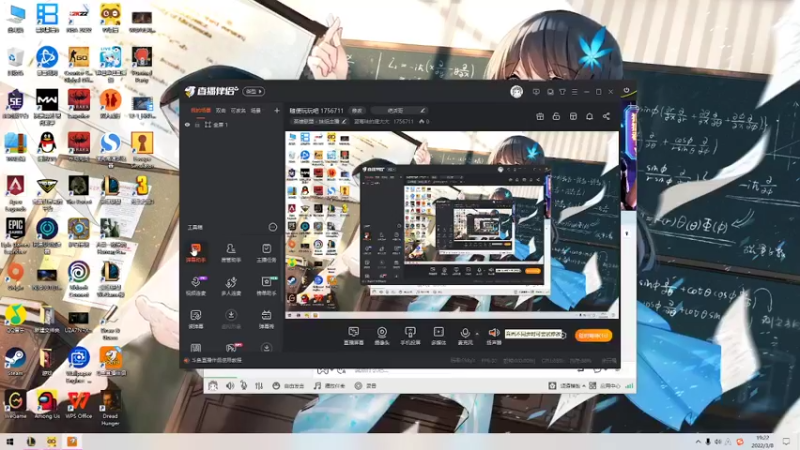Image resolution: width=800 pixels, height=450 pixels.
Task: Open the 多人连麦 tool icon
Action: point(231,286)
